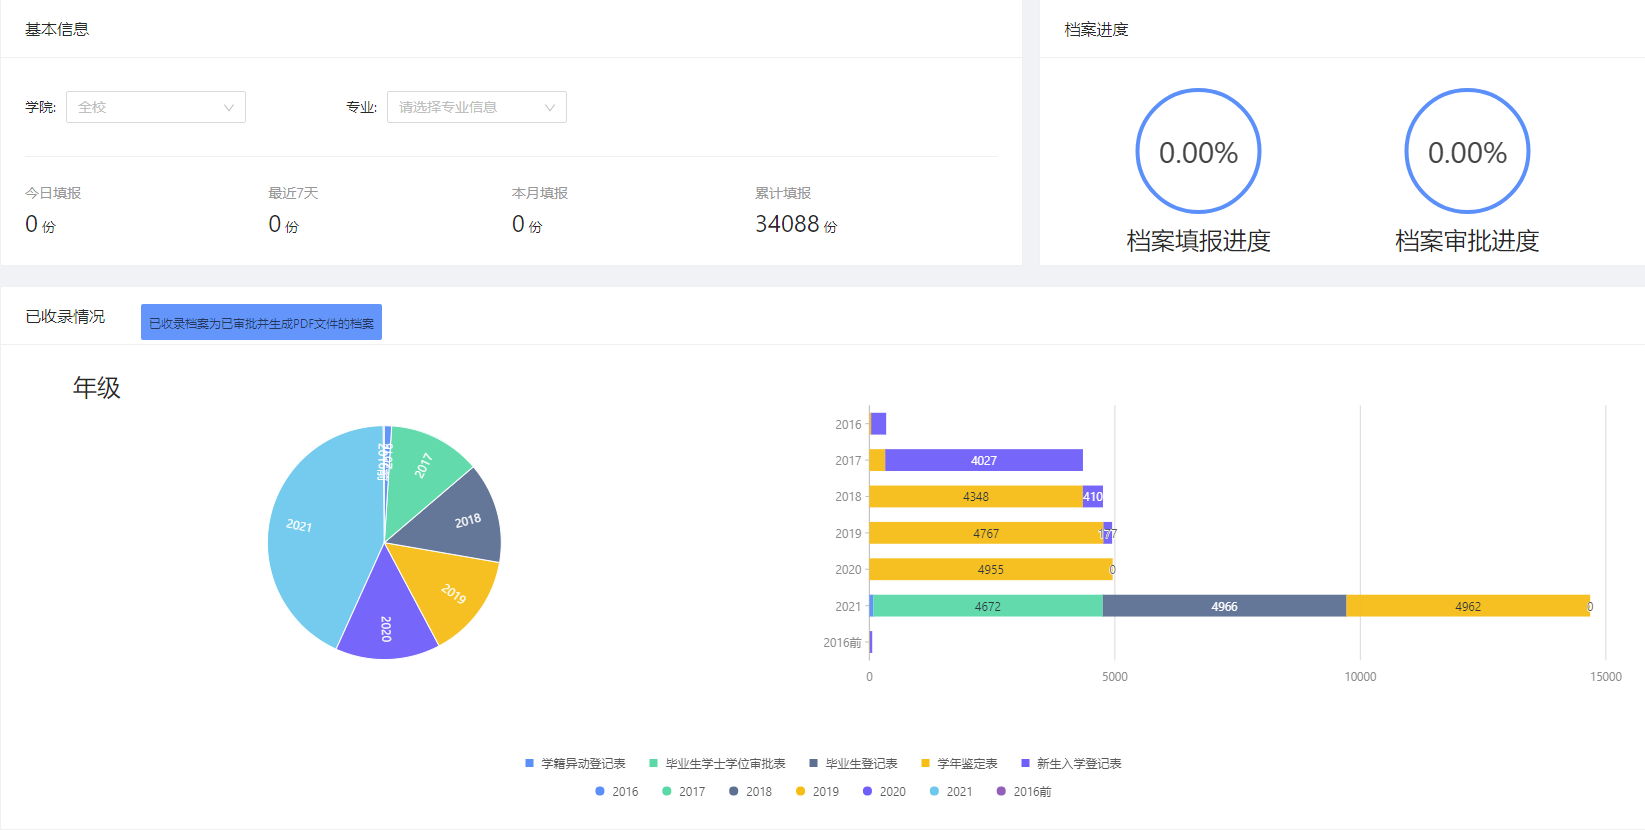1645x830 pixels.
Task: Click the 基本信息 panel heading
Action: 57,30
